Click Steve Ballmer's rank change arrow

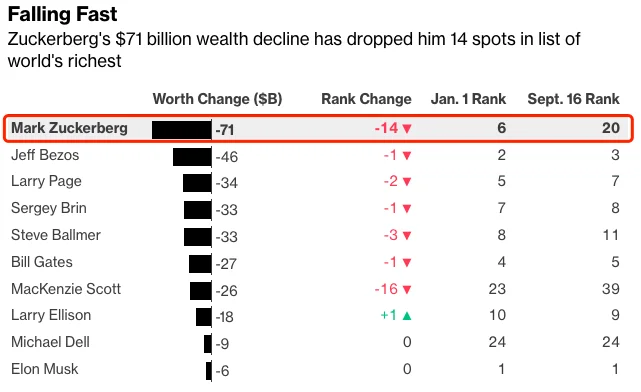pyautogui.click(x=407, y=235)
